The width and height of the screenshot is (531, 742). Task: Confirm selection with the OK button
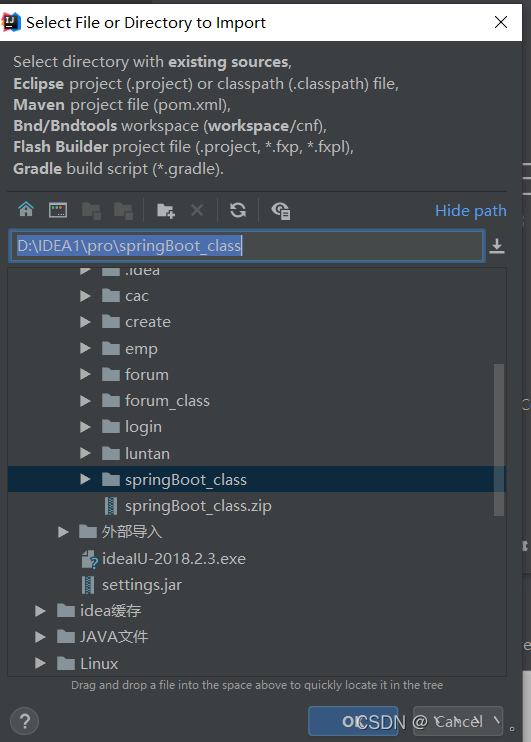coord(353,721)
